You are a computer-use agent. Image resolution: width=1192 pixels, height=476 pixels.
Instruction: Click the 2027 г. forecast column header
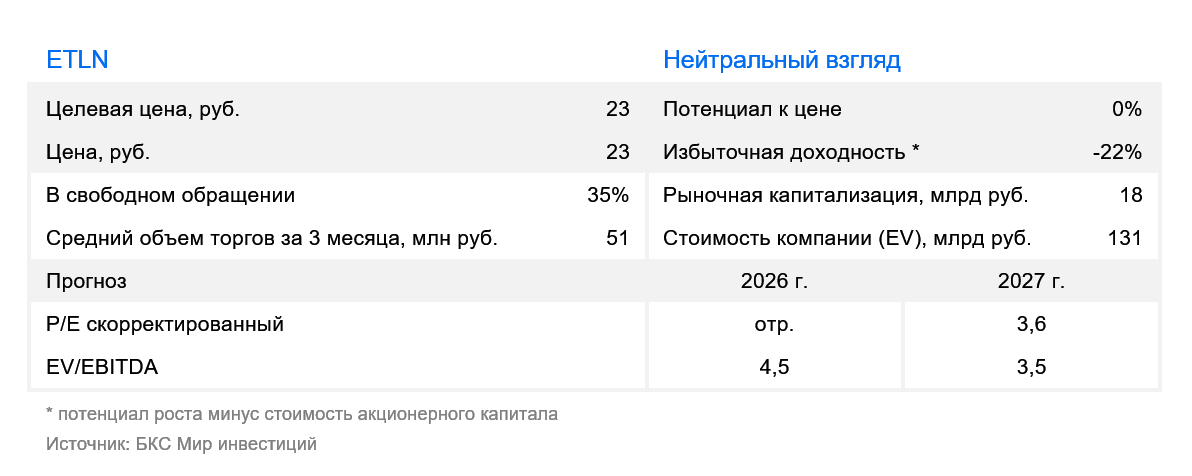click(1032, 281)
